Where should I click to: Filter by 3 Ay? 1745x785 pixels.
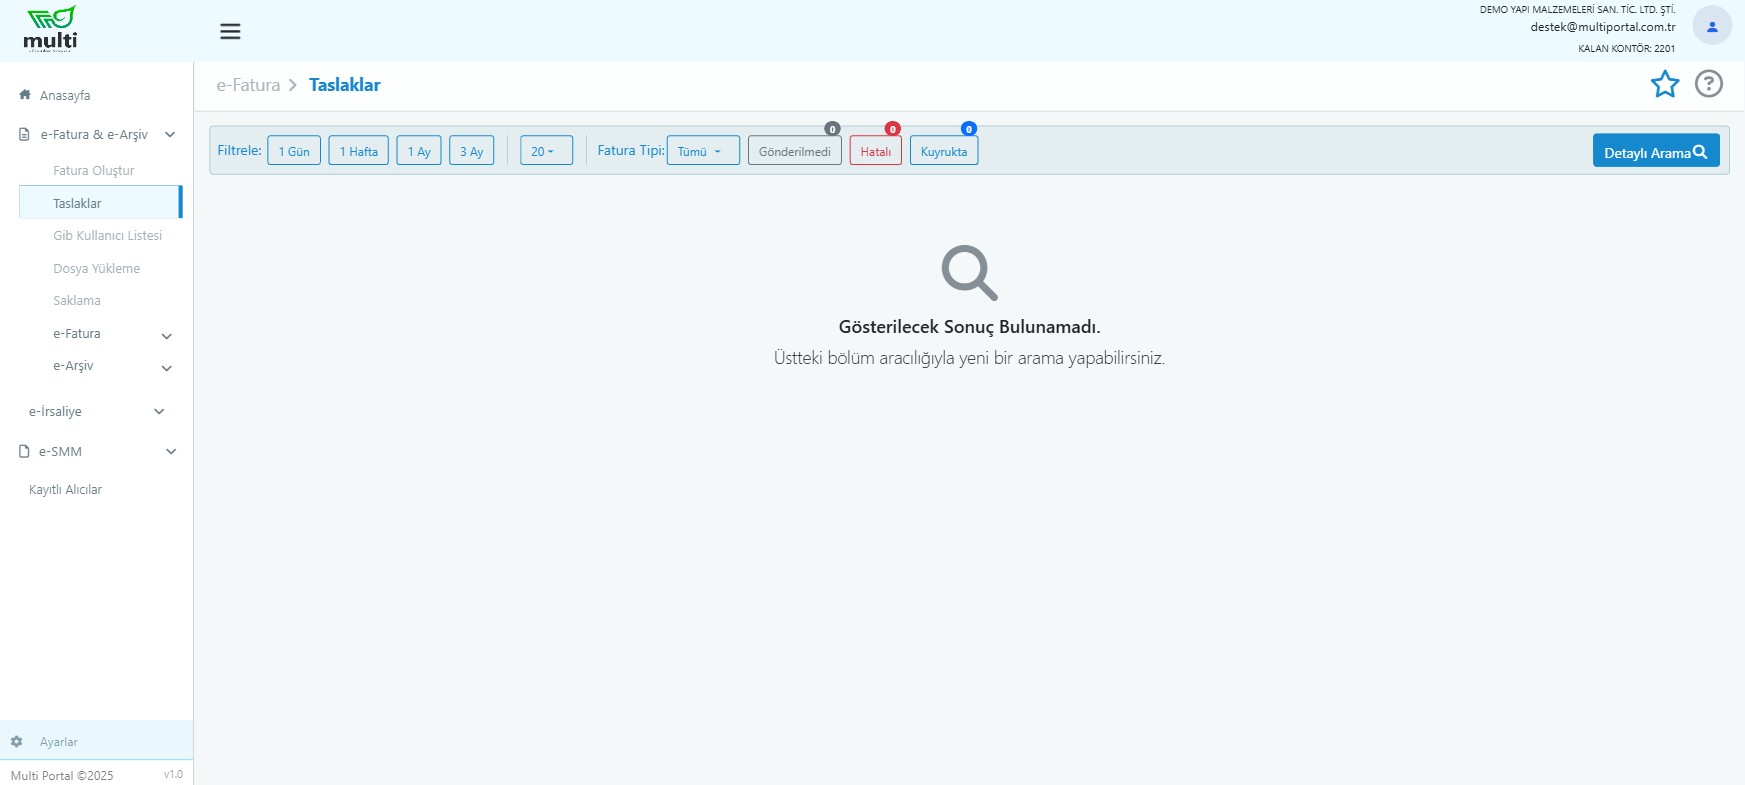[471, 150]
